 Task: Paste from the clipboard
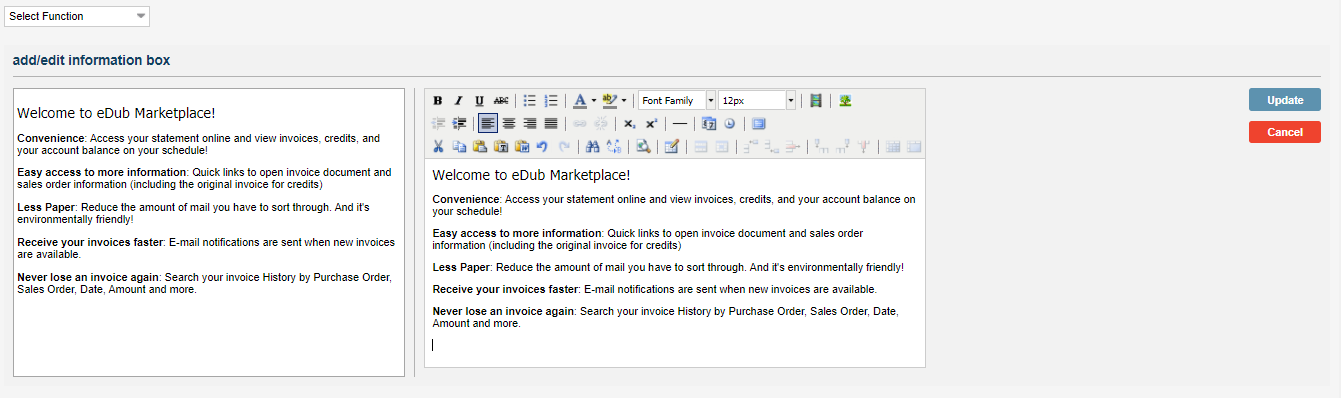[480, 146]
